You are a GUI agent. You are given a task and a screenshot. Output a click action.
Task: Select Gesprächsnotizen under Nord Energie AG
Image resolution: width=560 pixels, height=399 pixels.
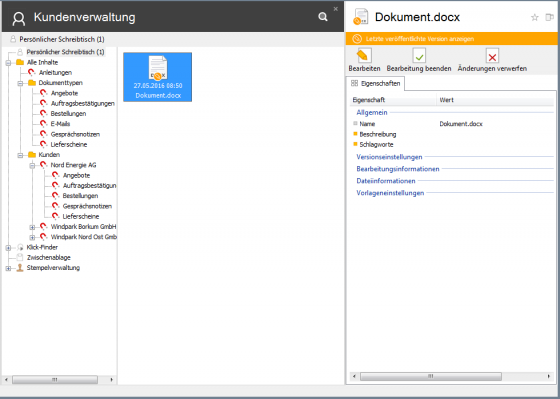(87, 206)
